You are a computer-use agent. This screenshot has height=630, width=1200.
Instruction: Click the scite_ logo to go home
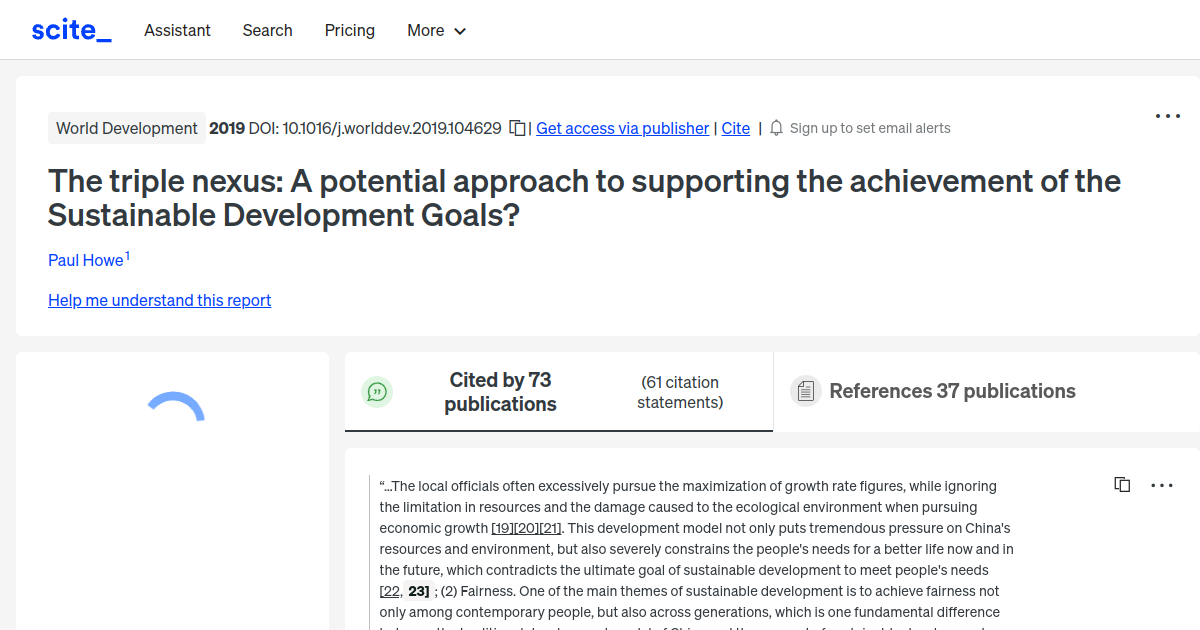[x=70, y=29]
